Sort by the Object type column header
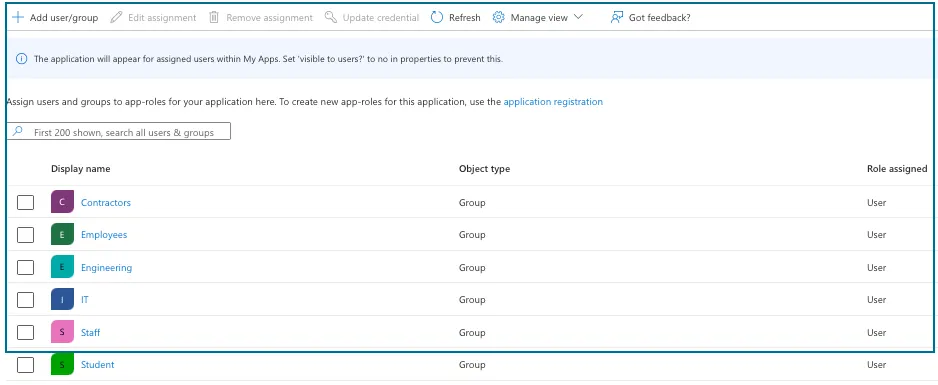The height and width of the screenshot is (385, 938). (x=485, y=169)
